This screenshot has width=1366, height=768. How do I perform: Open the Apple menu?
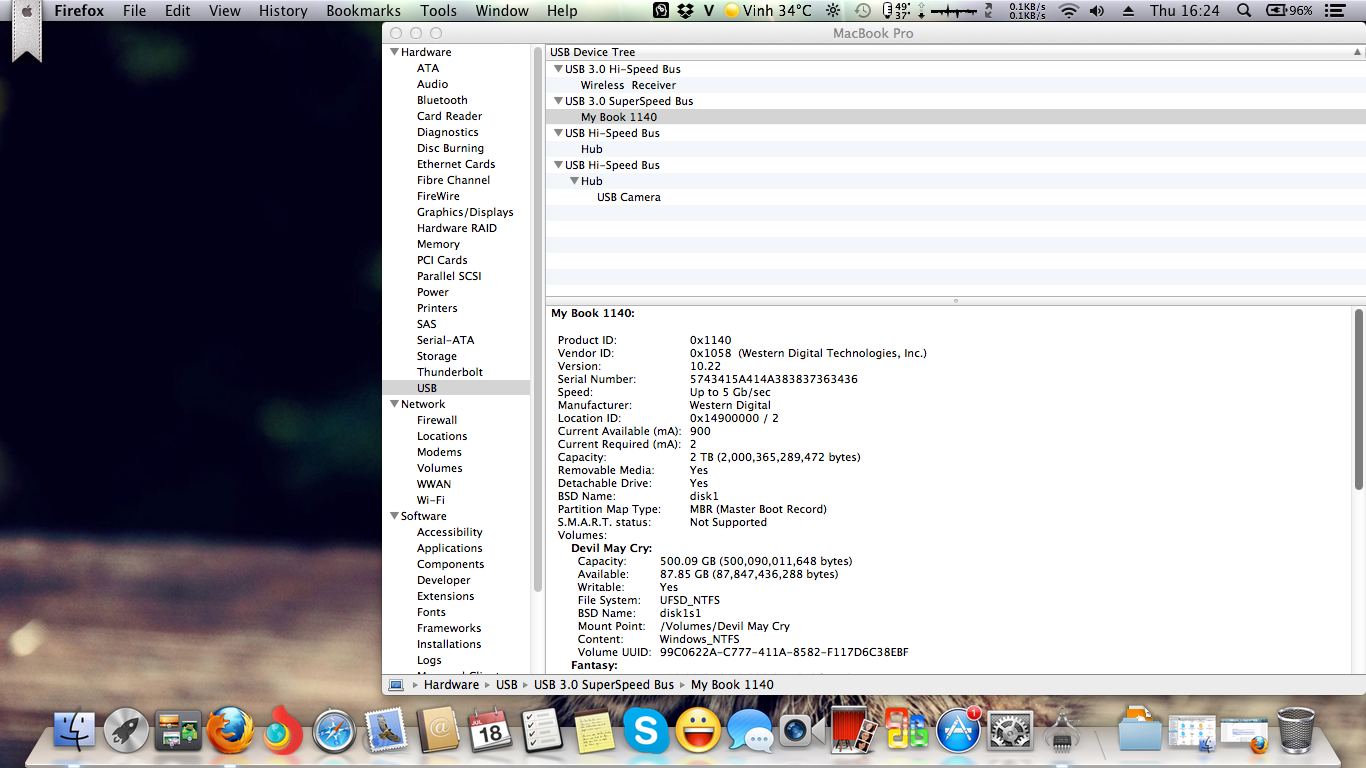(25, 11)
